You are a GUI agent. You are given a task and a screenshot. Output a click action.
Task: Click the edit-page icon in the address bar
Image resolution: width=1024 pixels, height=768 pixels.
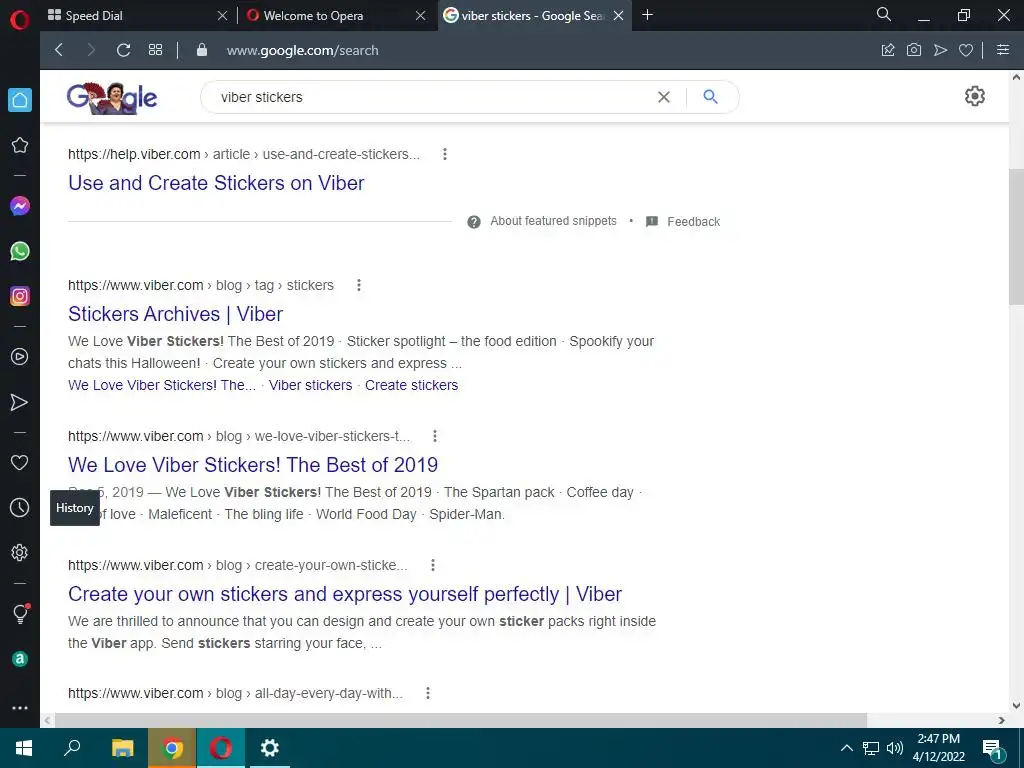click(888, 50)
